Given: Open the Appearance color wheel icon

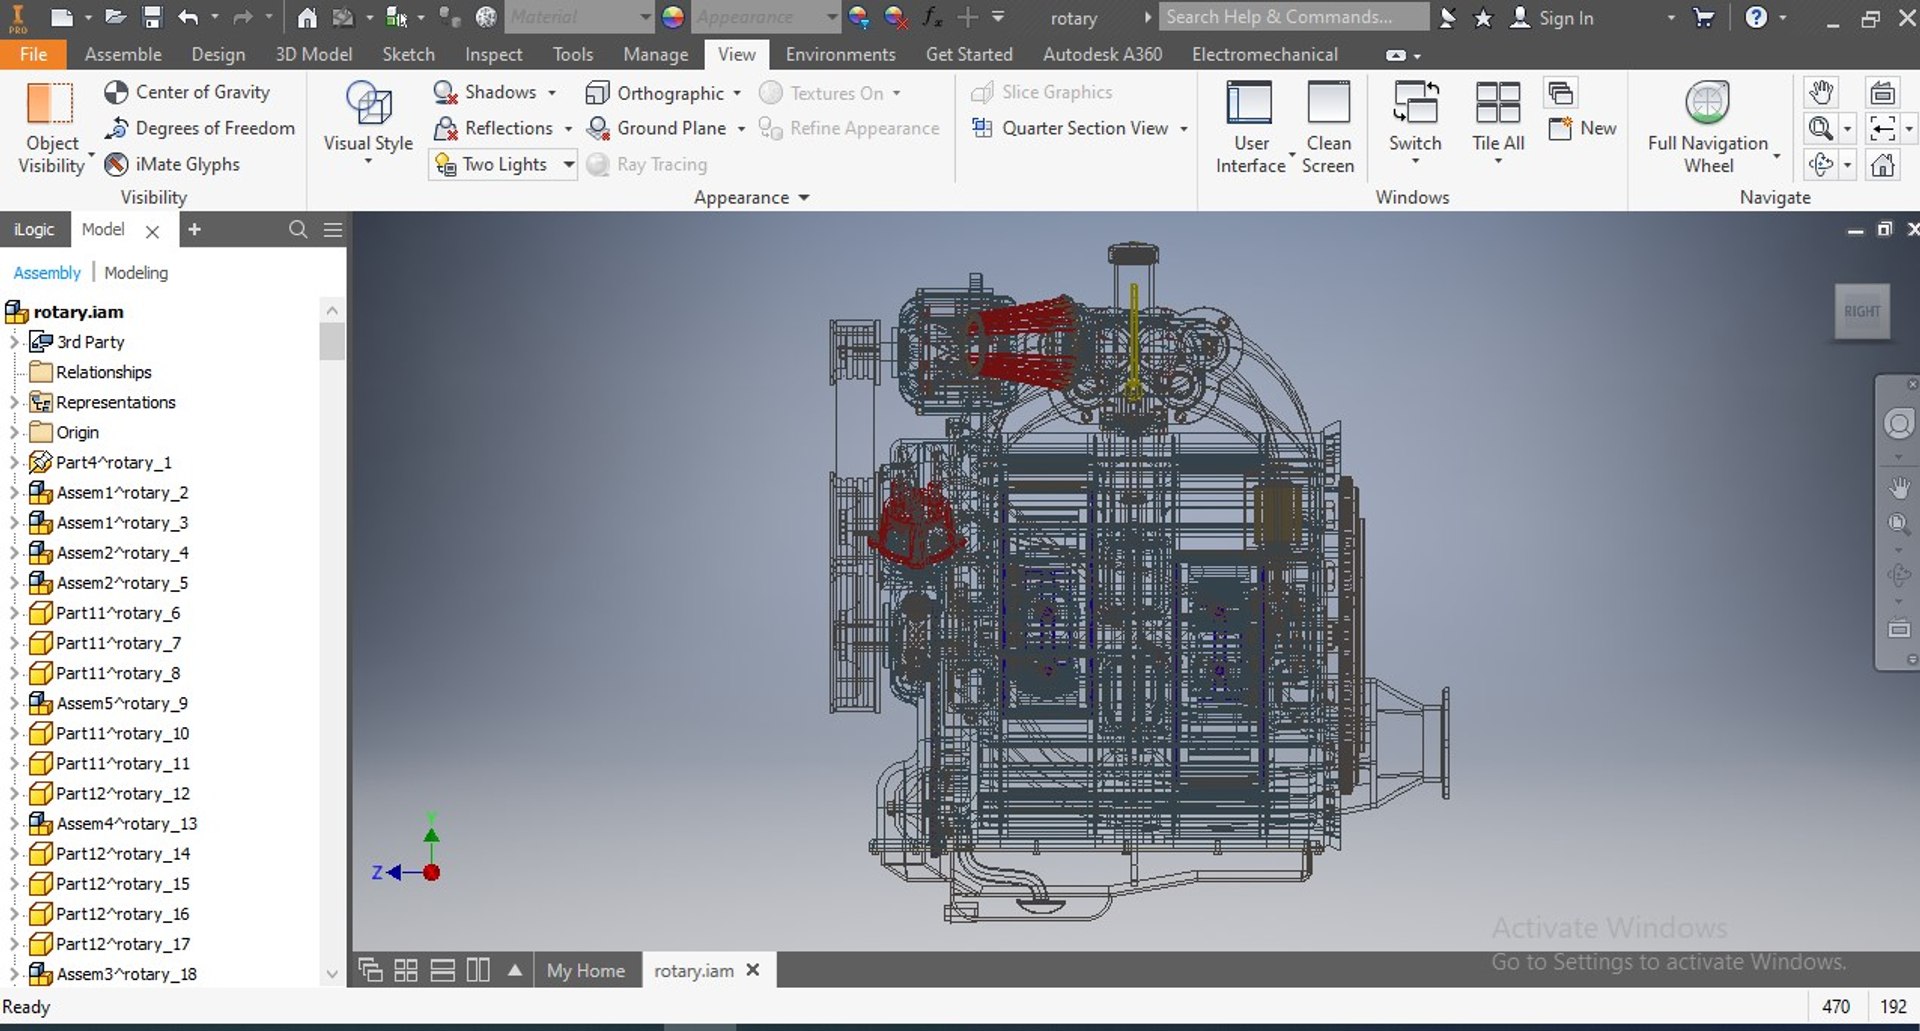Looking at the screenshot, I should click(x=673, y=17).
